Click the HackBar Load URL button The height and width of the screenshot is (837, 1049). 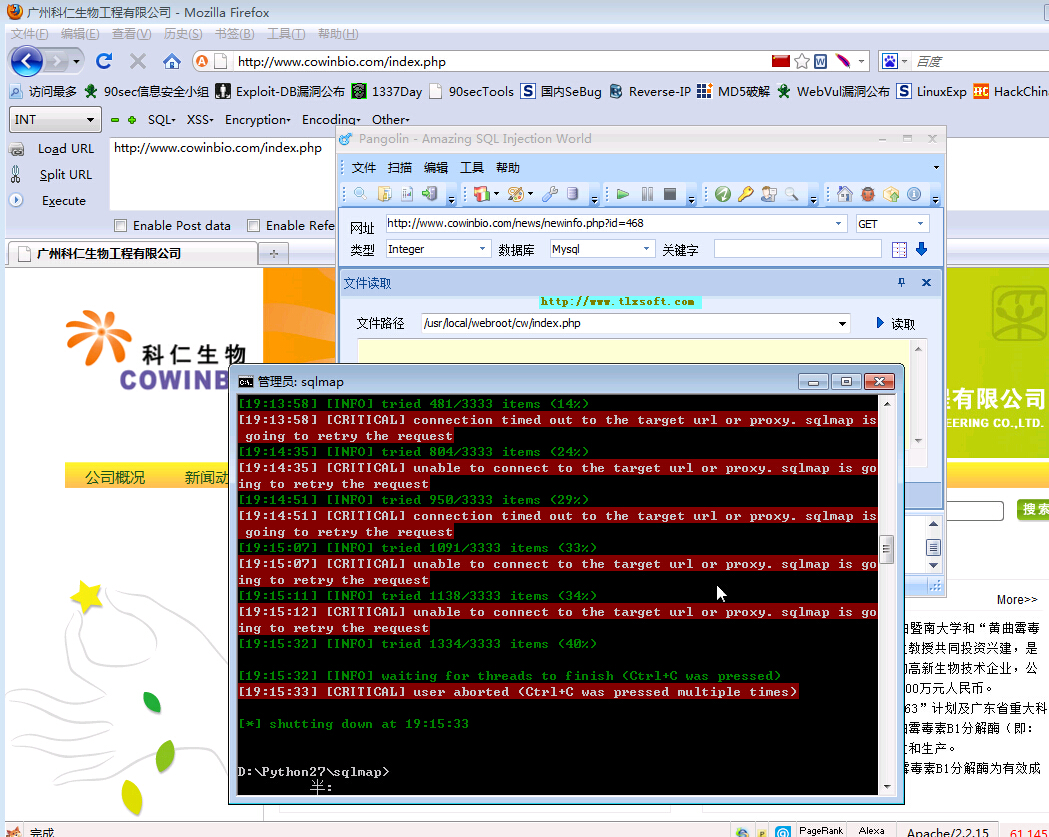coord(66,149)
